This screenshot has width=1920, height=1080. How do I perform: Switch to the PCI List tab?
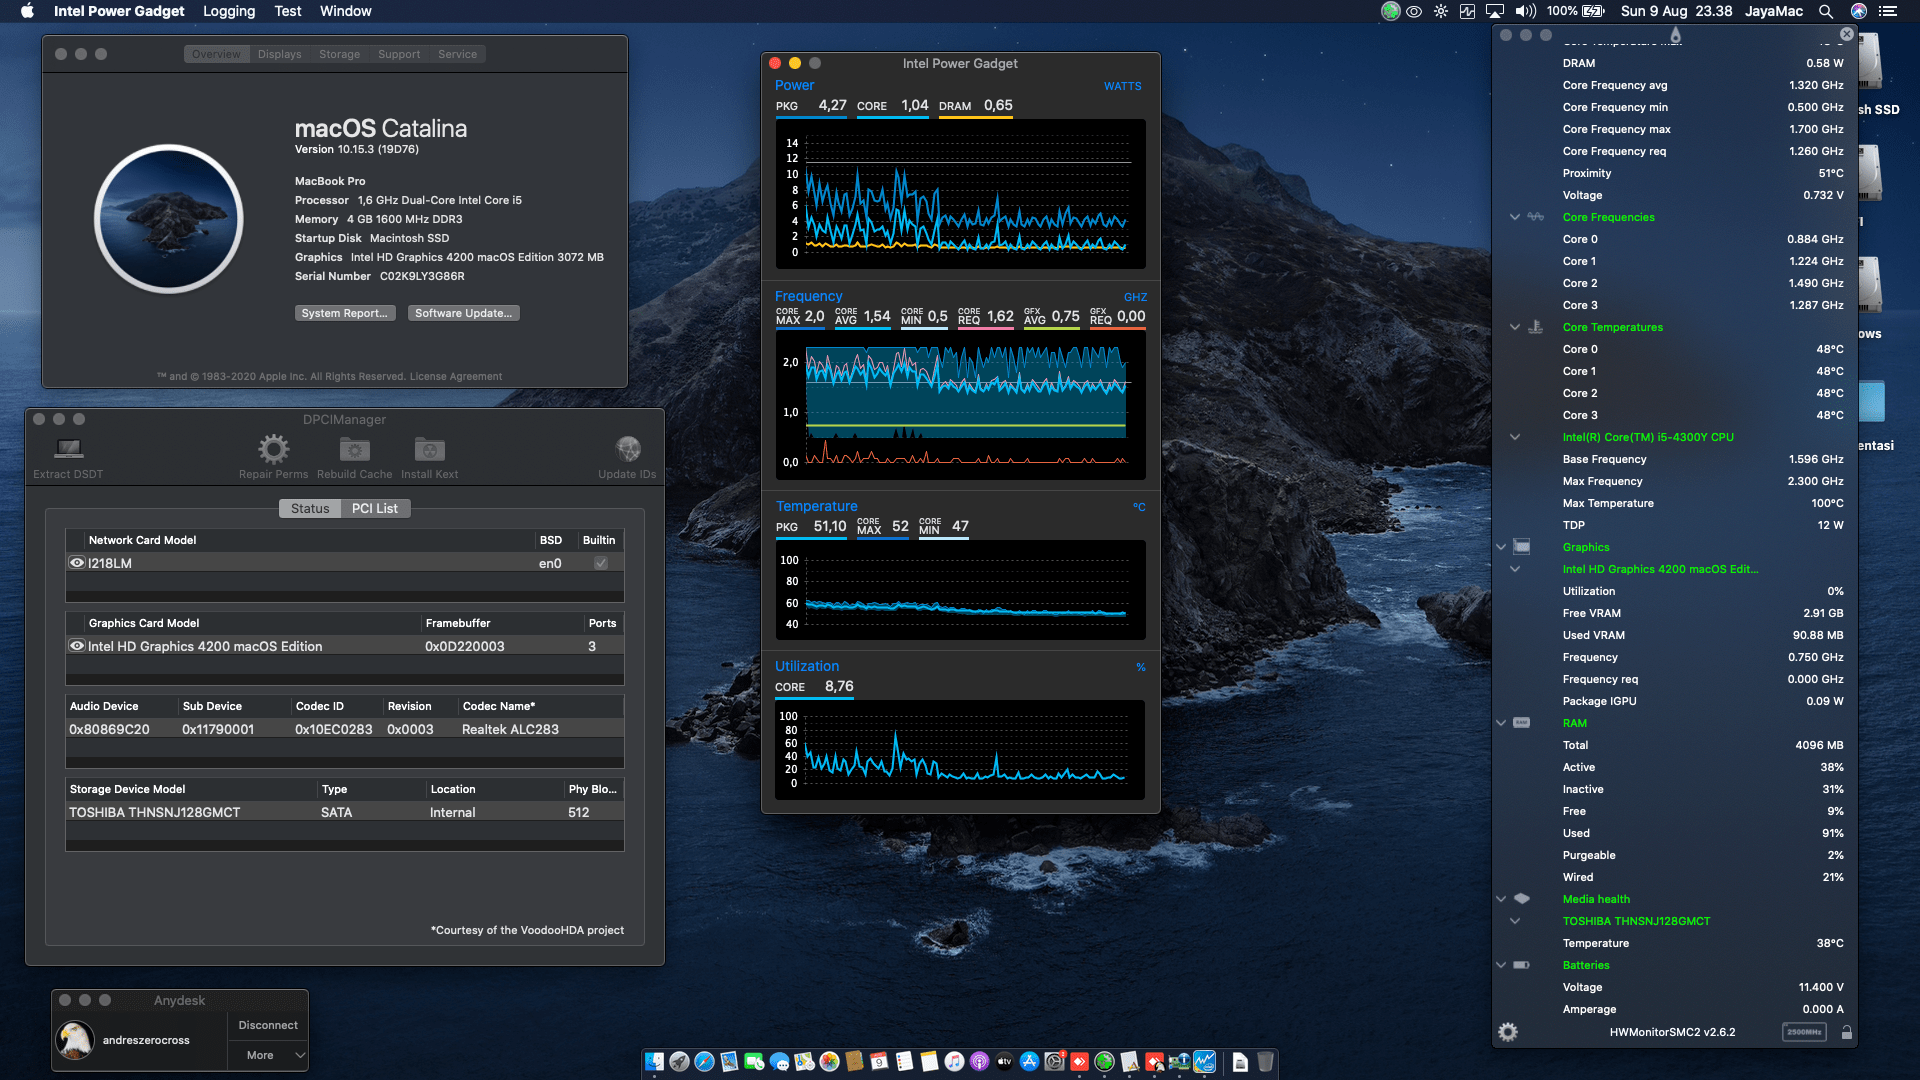point(375,508)
